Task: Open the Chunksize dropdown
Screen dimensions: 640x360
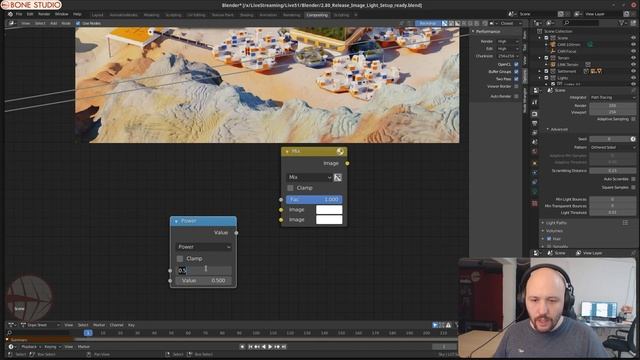Action: (507, 56)
